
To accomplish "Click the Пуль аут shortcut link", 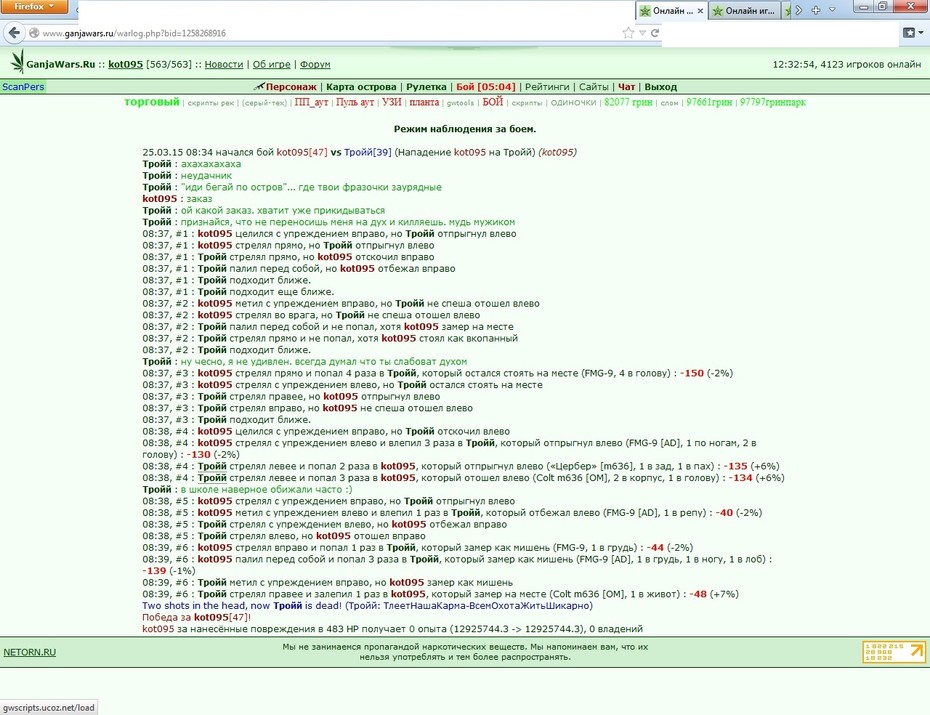I will click(x=355, y=103).
